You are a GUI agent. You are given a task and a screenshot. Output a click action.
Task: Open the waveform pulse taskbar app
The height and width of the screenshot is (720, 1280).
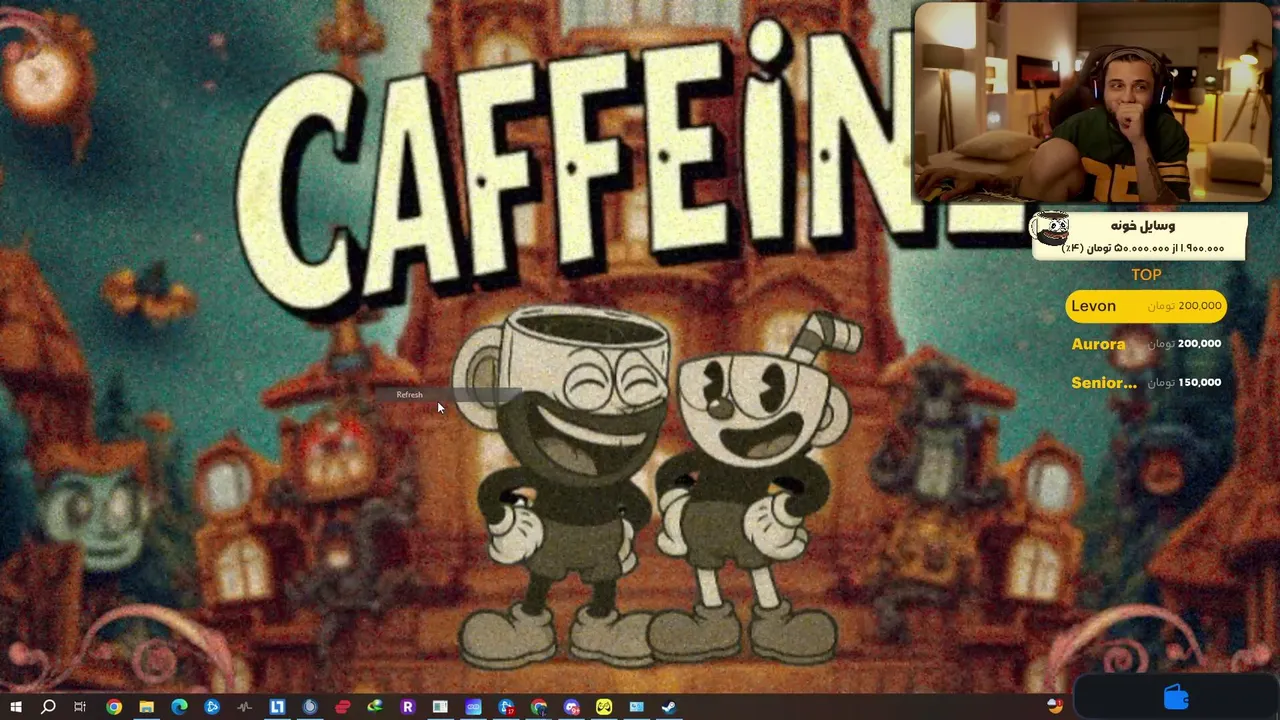tap(244, 707)
